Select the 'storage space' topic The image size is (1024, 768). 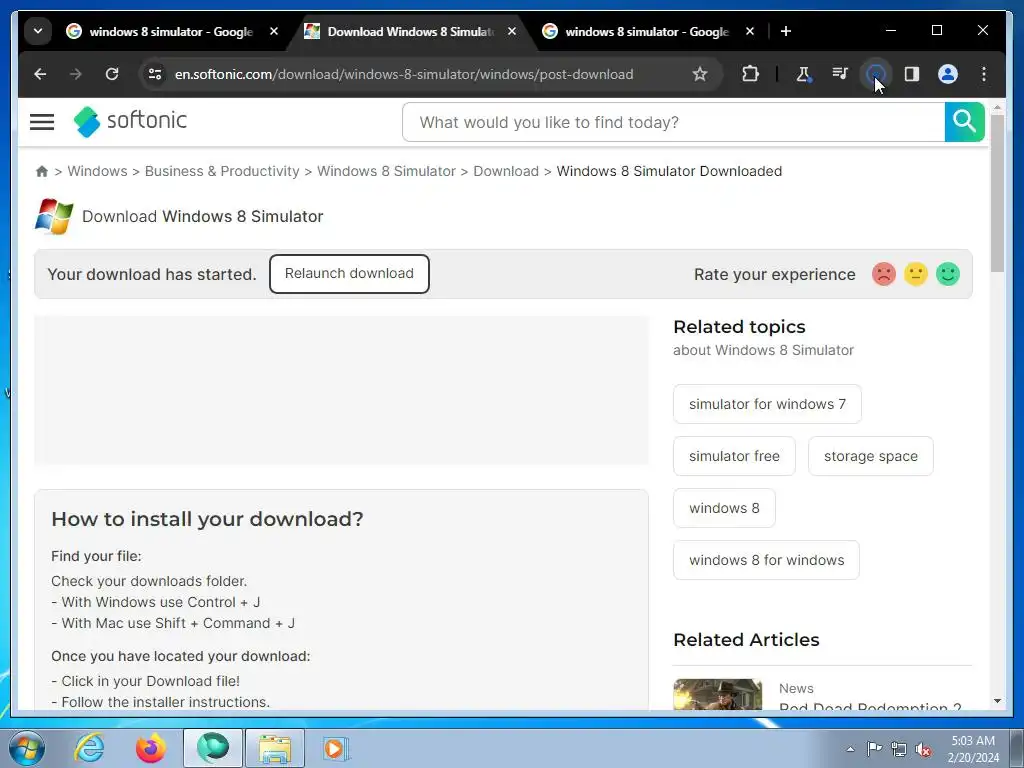[871, 456]
